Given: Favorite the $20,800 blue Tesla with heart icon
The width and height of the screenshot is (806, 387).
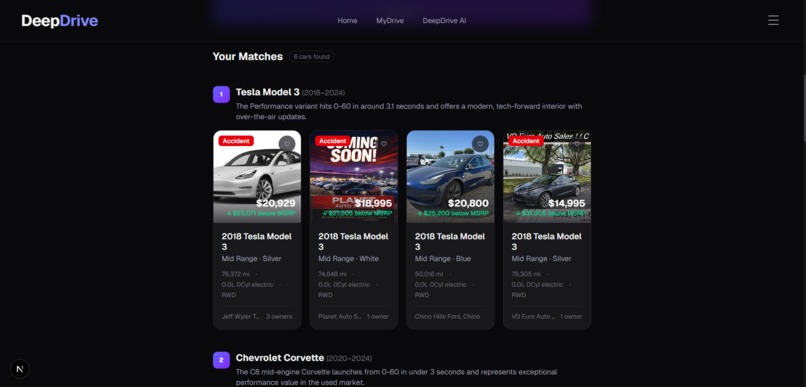Looking at the screenshot, I should 480,144.
